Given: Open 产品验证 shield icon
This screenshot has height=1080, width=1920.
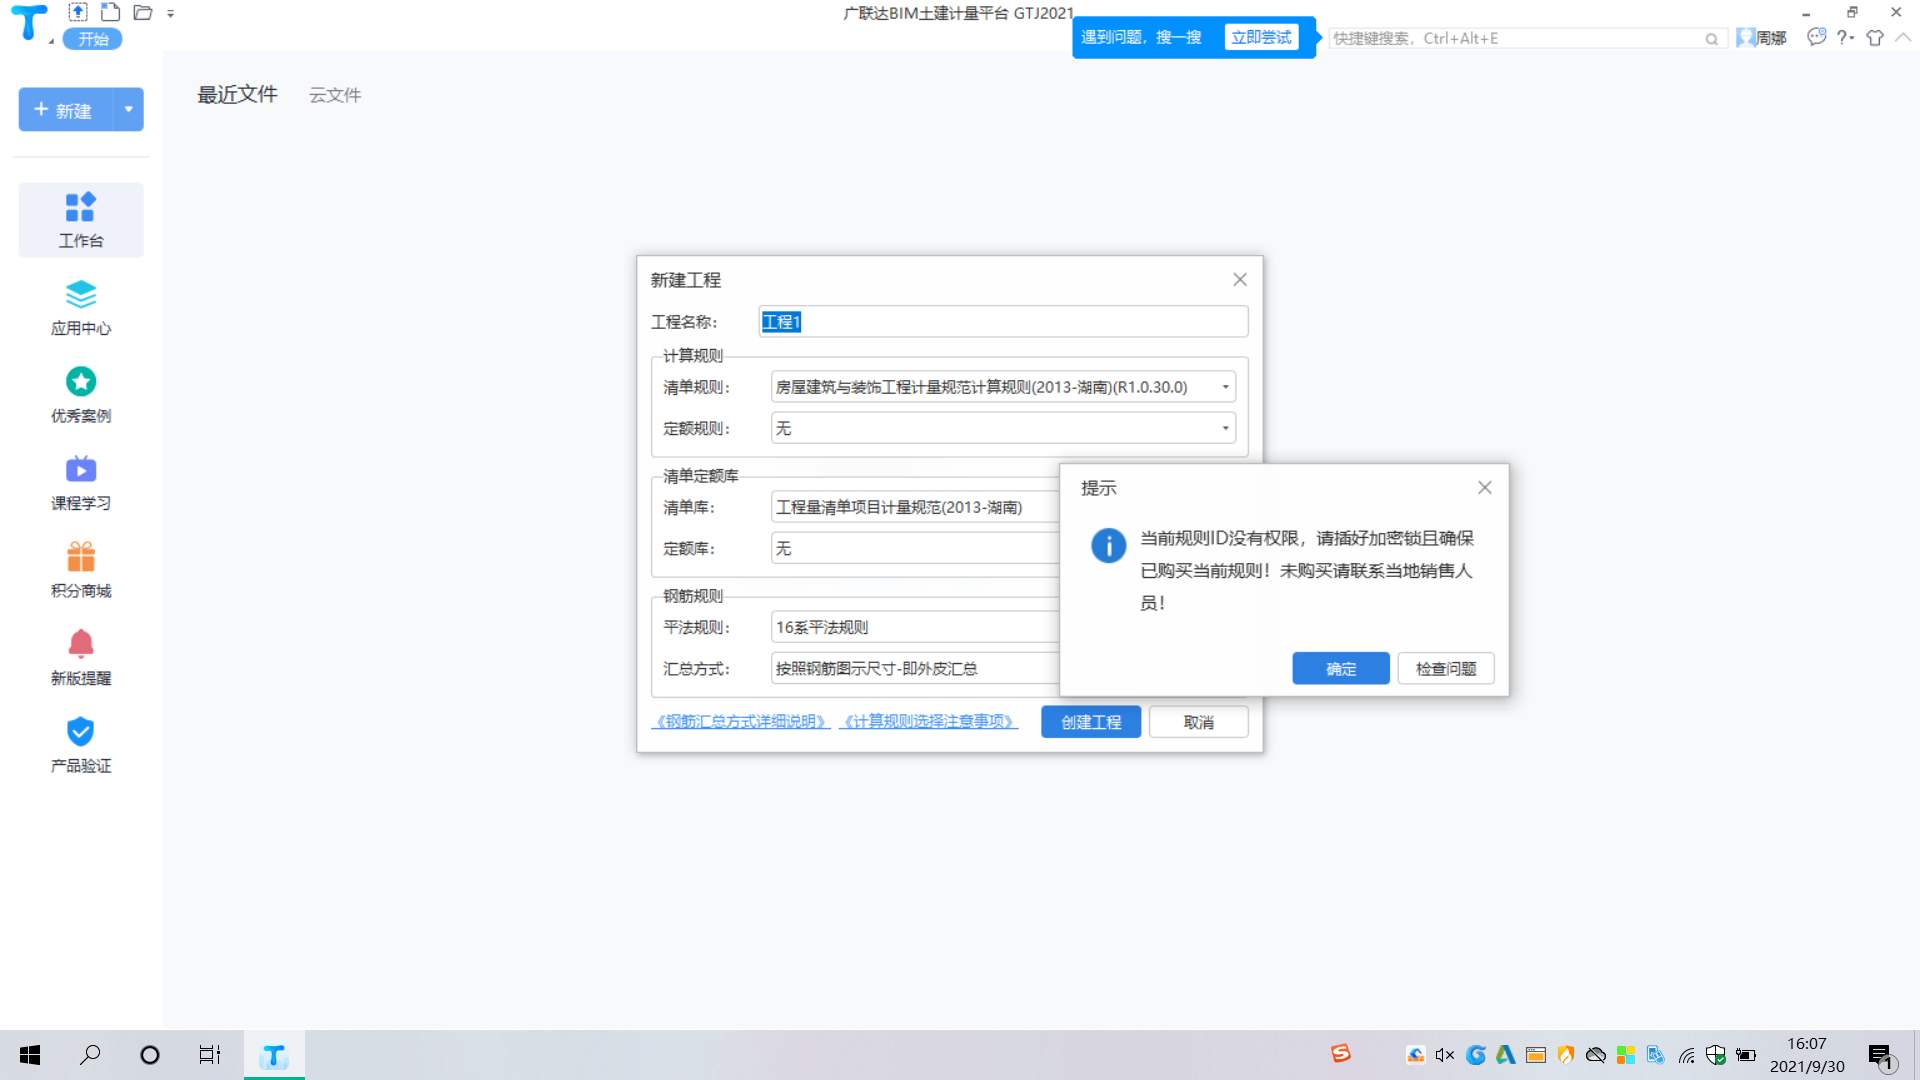Looking at the screenshot, I should pos(80,745).
